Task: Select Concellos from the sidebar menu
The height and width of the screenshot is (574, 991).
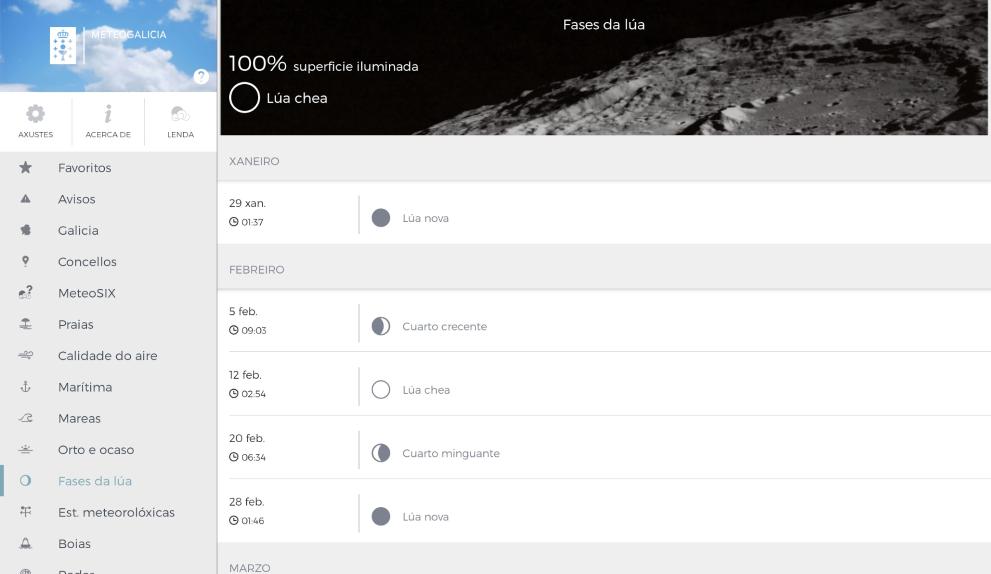Action: (x=87, y=262)
